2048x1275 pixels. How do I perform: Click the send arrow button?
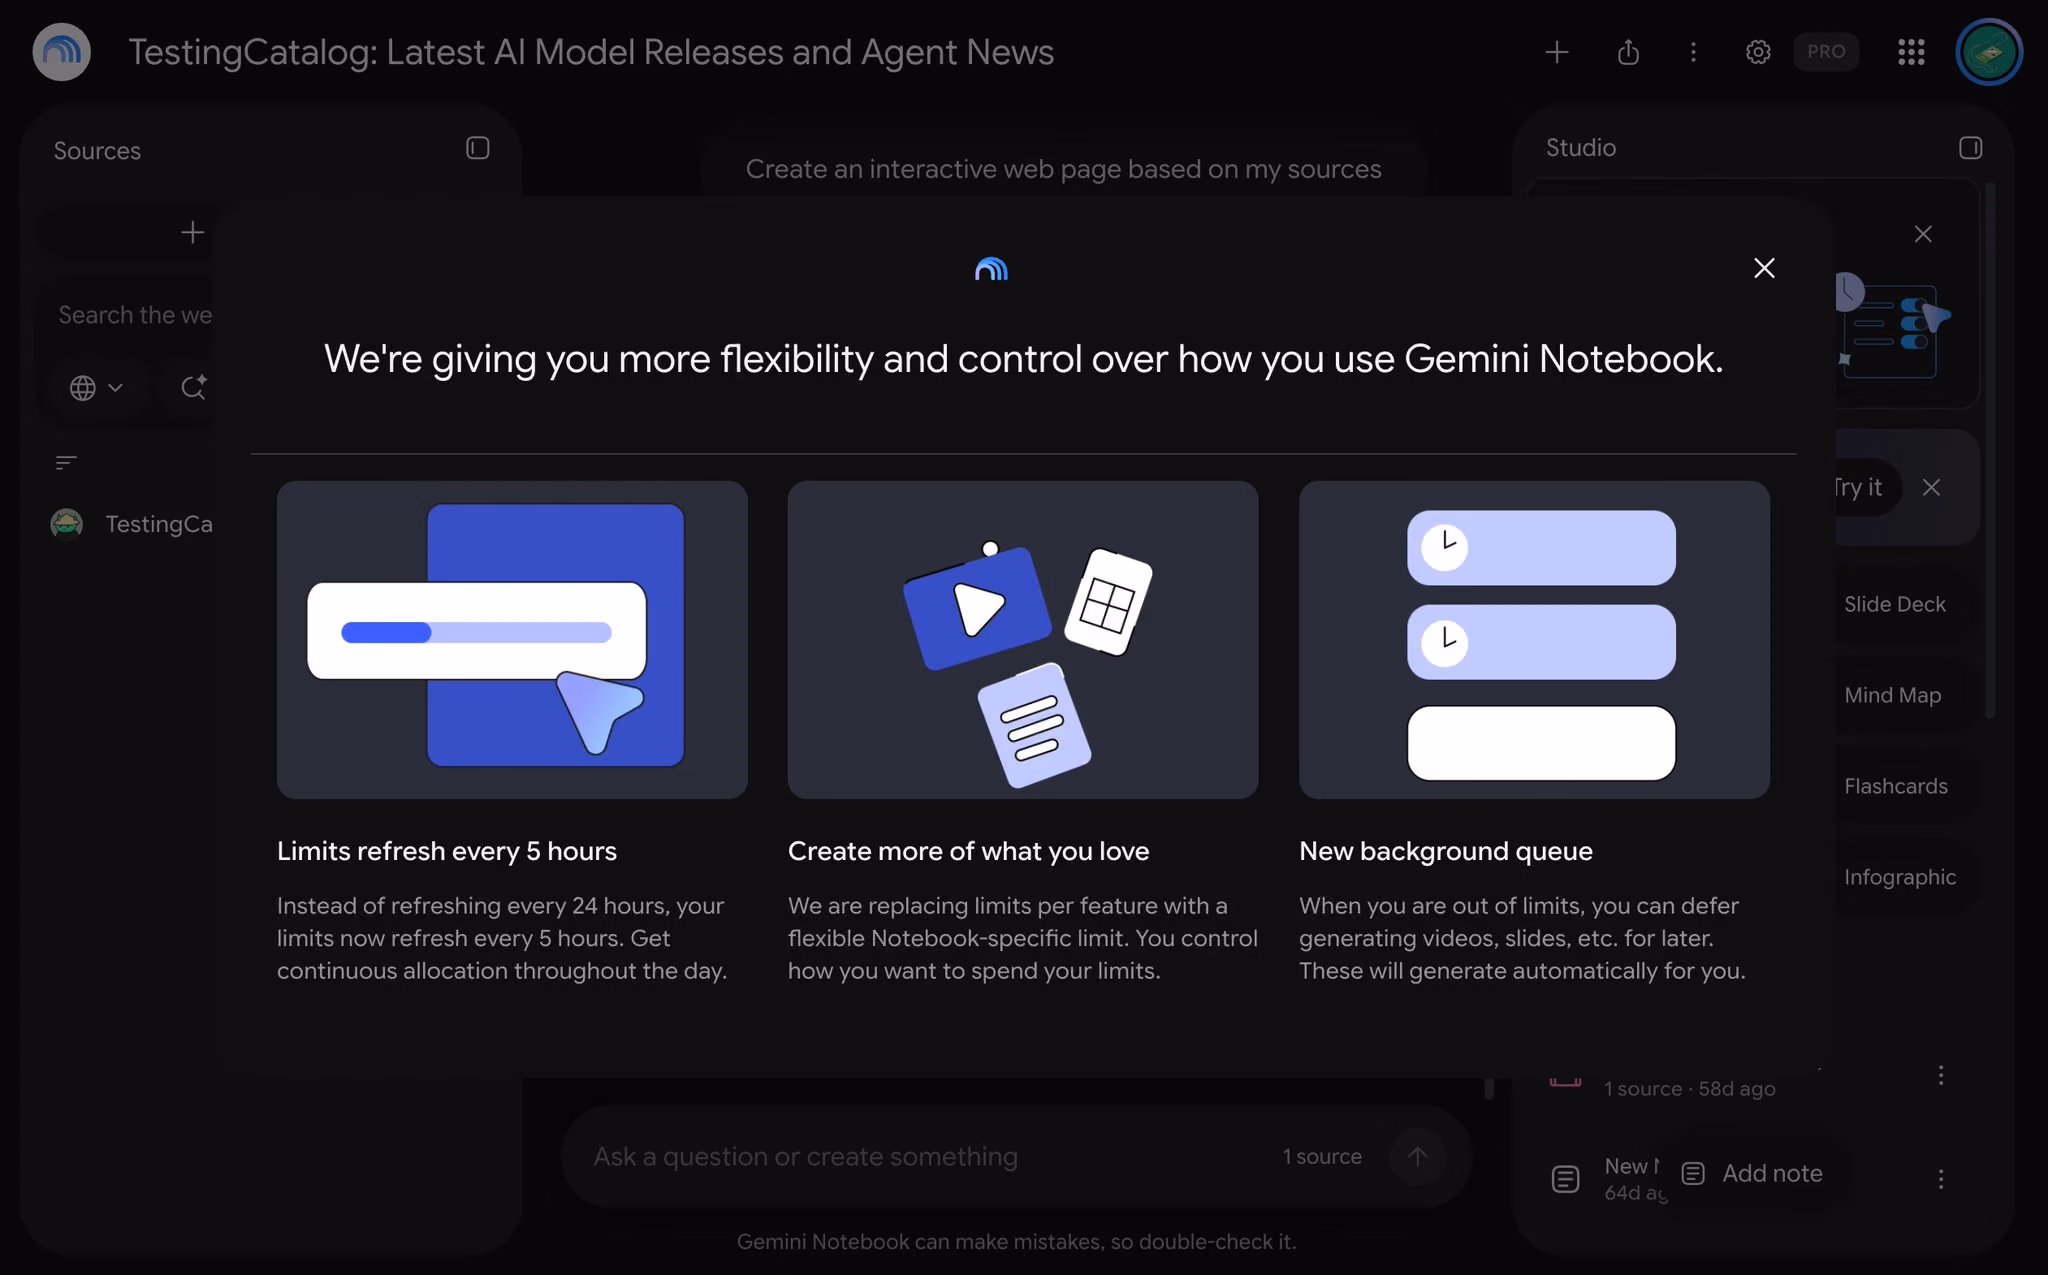[x=1417, y=1156]
